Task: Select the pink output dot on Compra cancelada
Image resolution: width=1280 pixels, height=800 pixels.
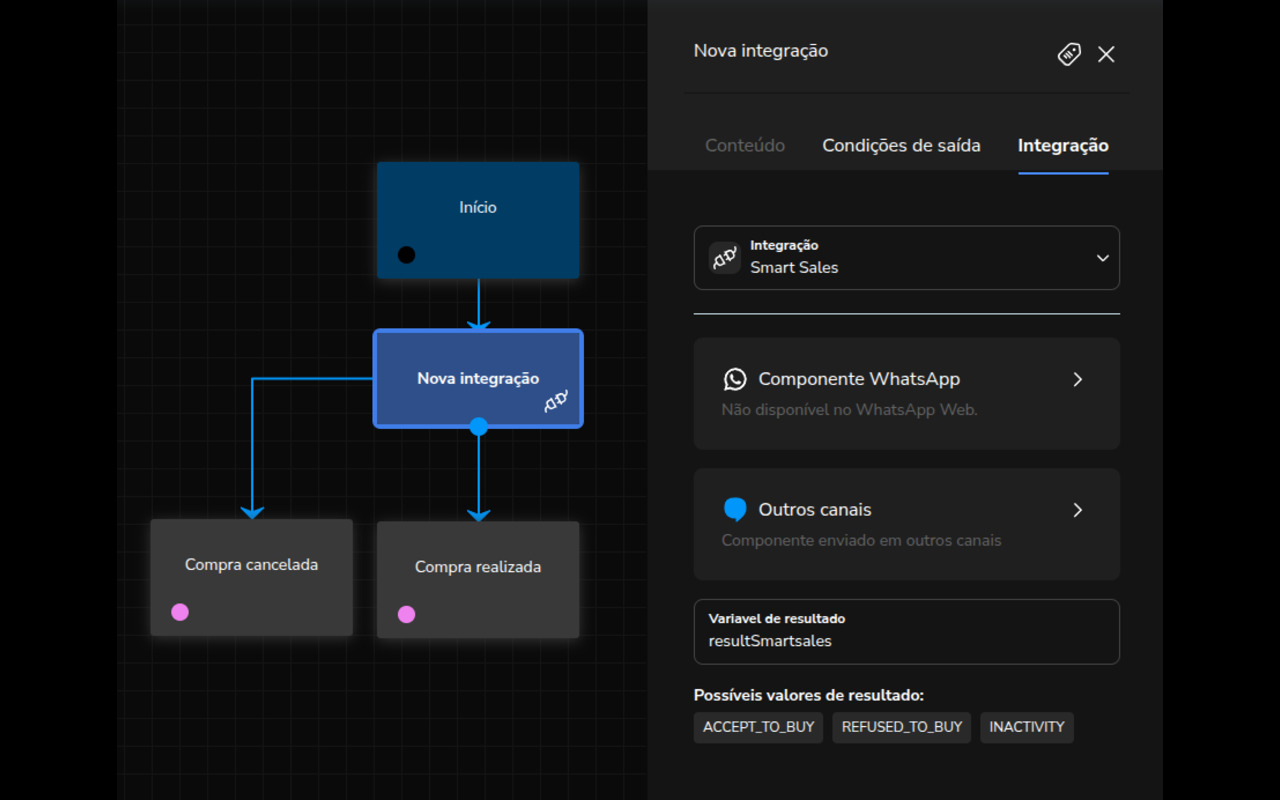Action: point(180,612)
